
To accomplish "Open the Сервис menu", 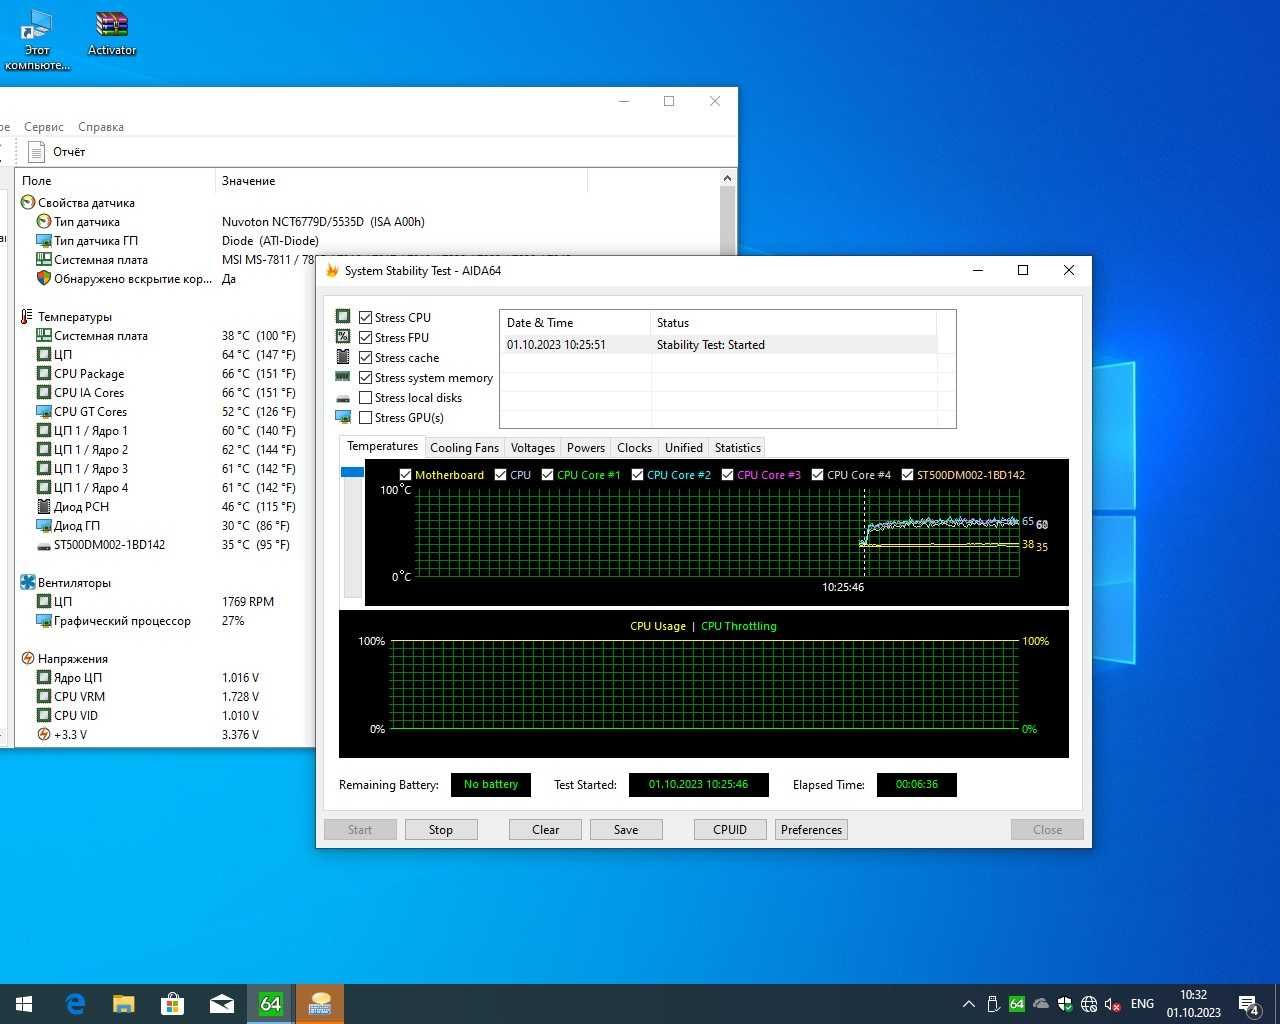I will click(44, 127).
